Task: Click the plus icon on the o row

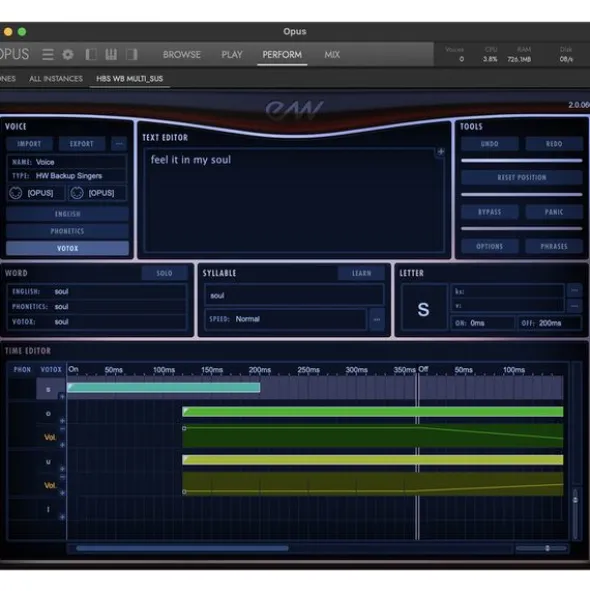Action: click(62, 421)
